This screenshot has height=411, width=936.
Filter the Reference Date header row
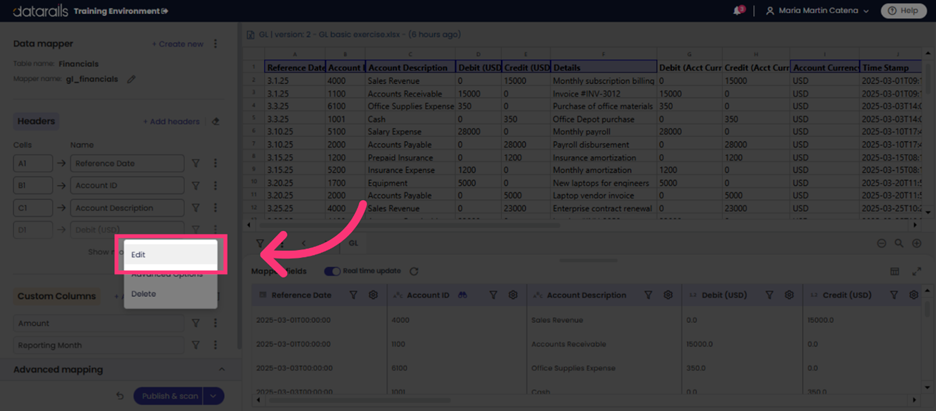coord(195,163)
